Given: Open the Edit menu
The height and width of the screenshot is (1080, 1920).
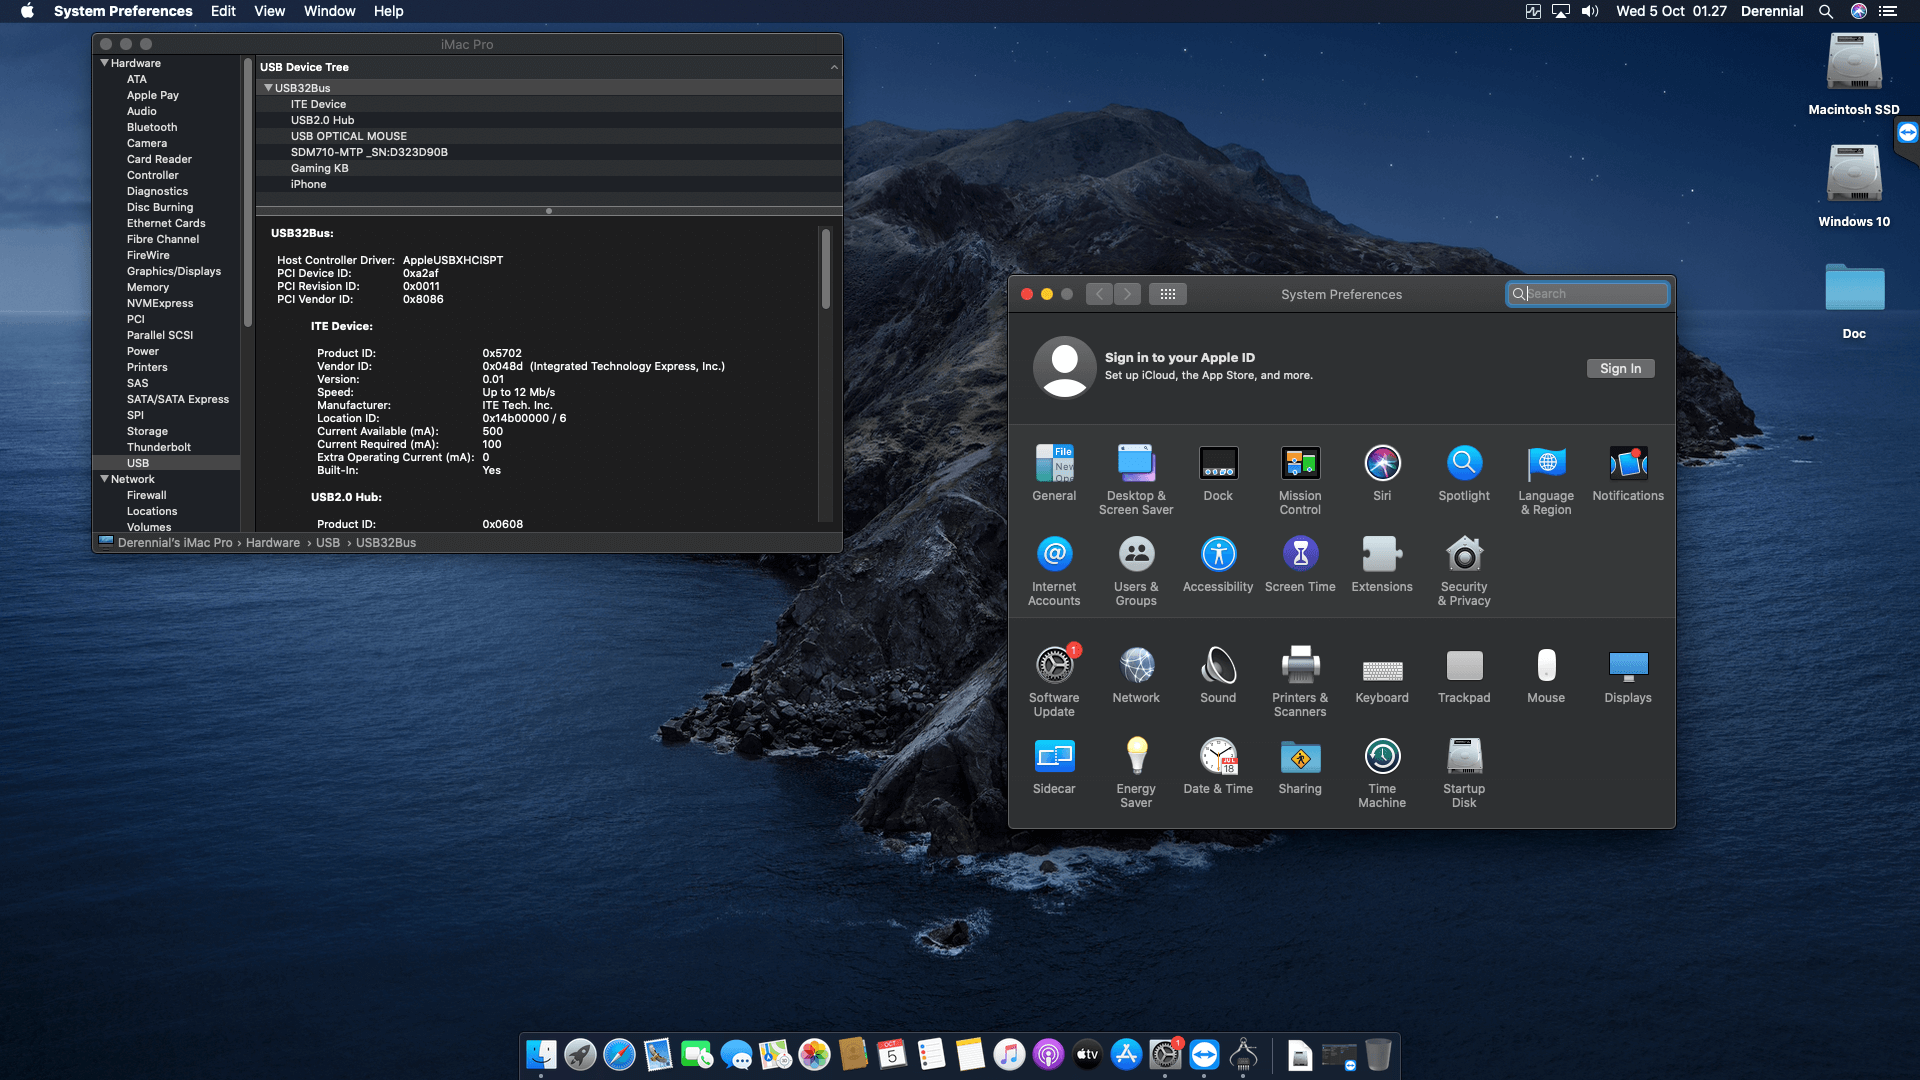Looking at the screenshot, I should pyautogui.click(x=222, y=11).
